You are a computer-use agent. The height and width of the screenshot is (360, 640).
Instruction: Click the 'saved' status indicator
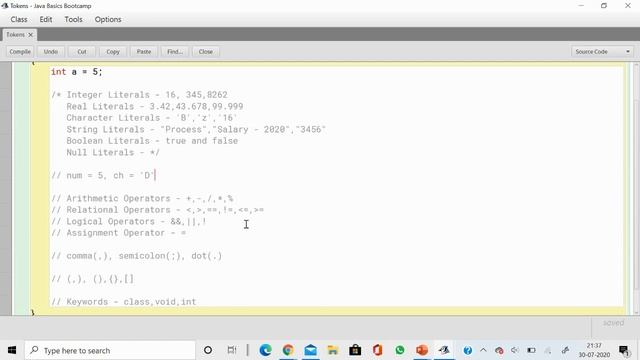coord(613,323)
